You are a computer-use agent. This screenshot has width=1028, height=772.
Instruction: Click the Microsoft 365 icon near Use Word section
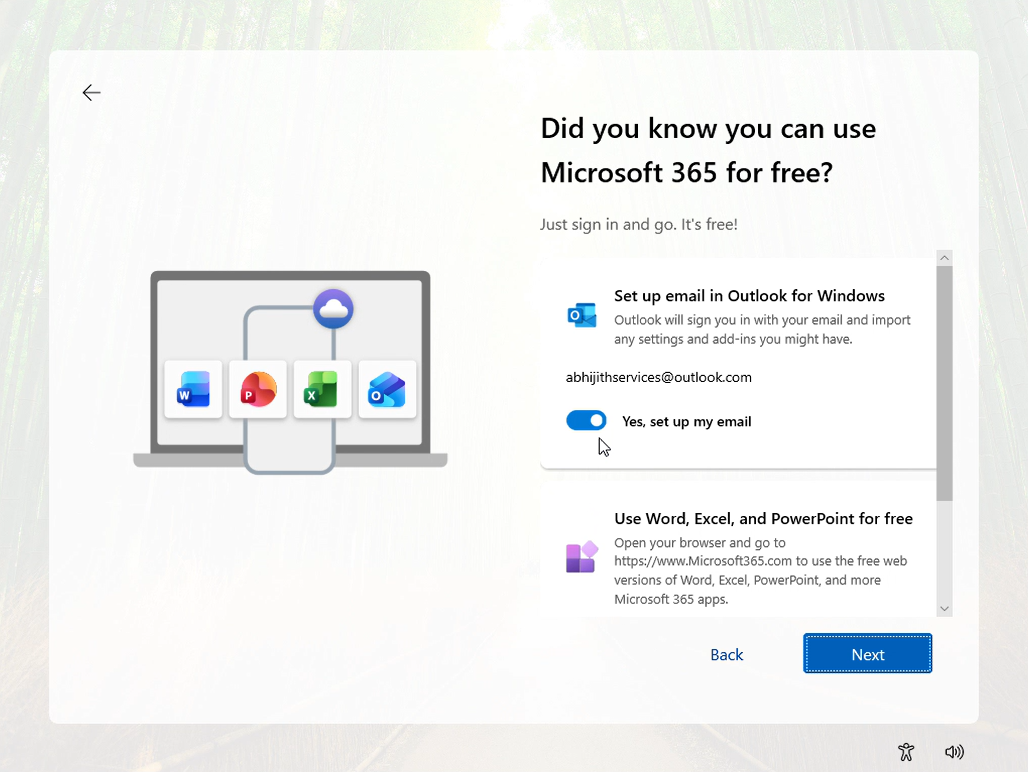tap(581, 557)
